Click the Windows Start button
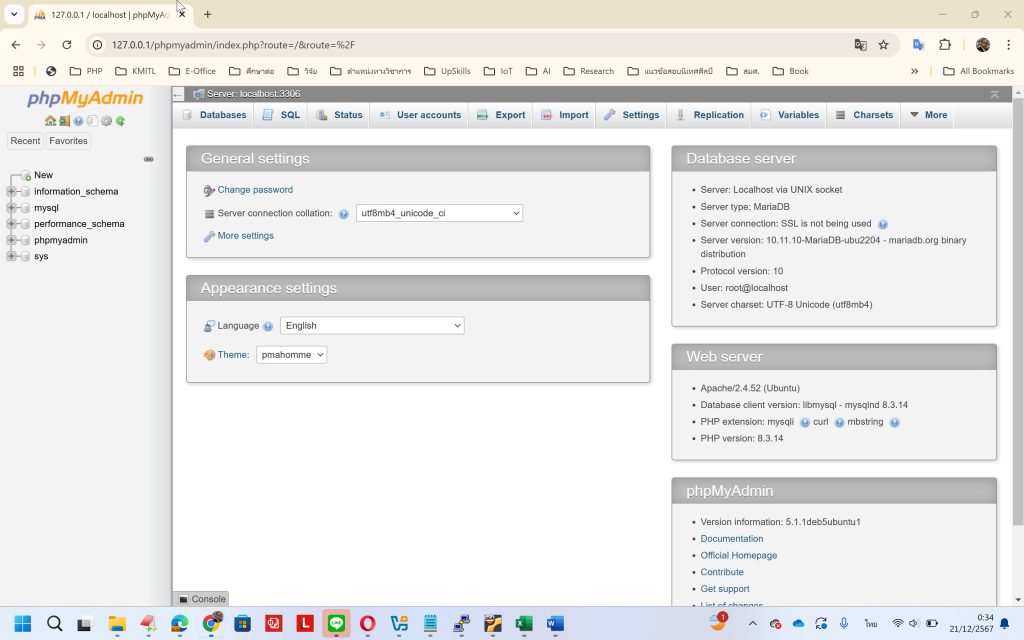Viewport: 1024px width, 640px height. (23, 624)
